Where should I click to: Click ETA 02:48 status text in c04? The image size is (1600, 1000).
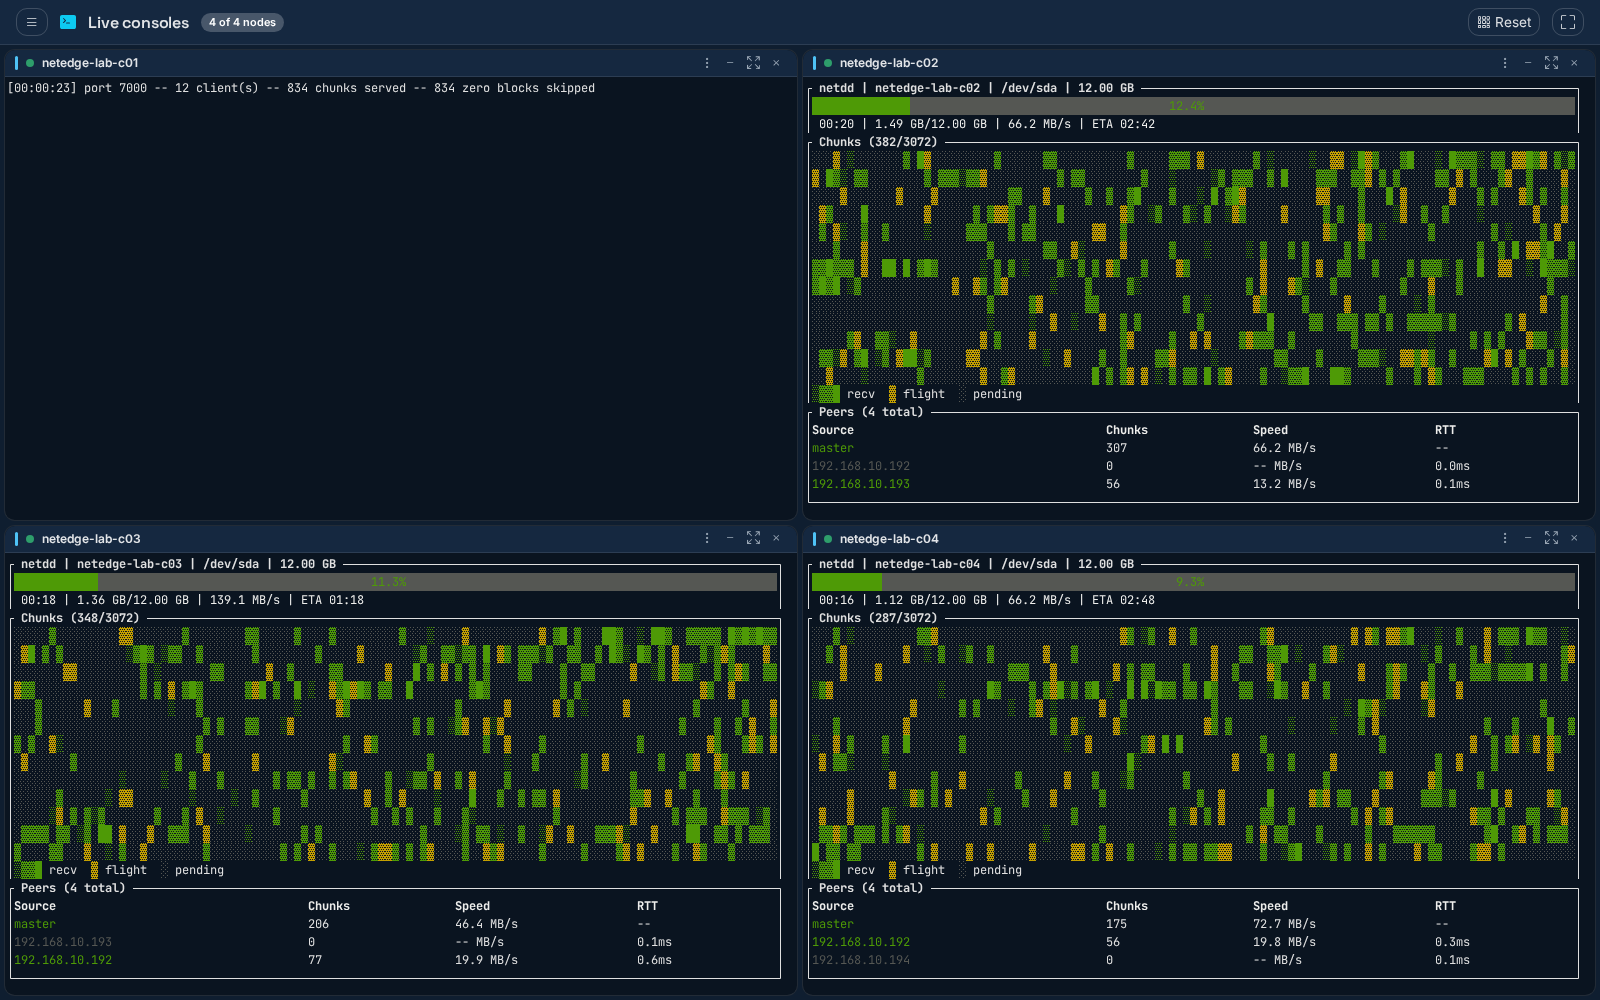[x=1123, y=600]
